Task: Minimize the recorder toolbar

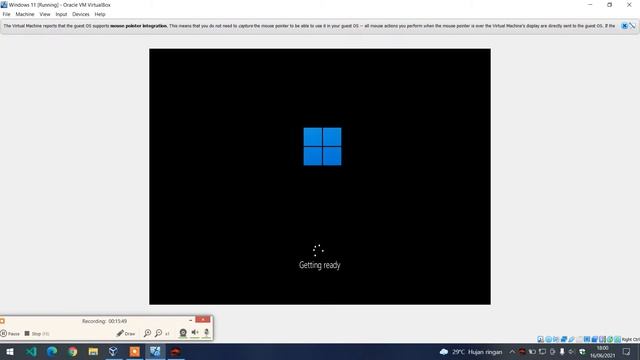Action: tap(190, 320)
